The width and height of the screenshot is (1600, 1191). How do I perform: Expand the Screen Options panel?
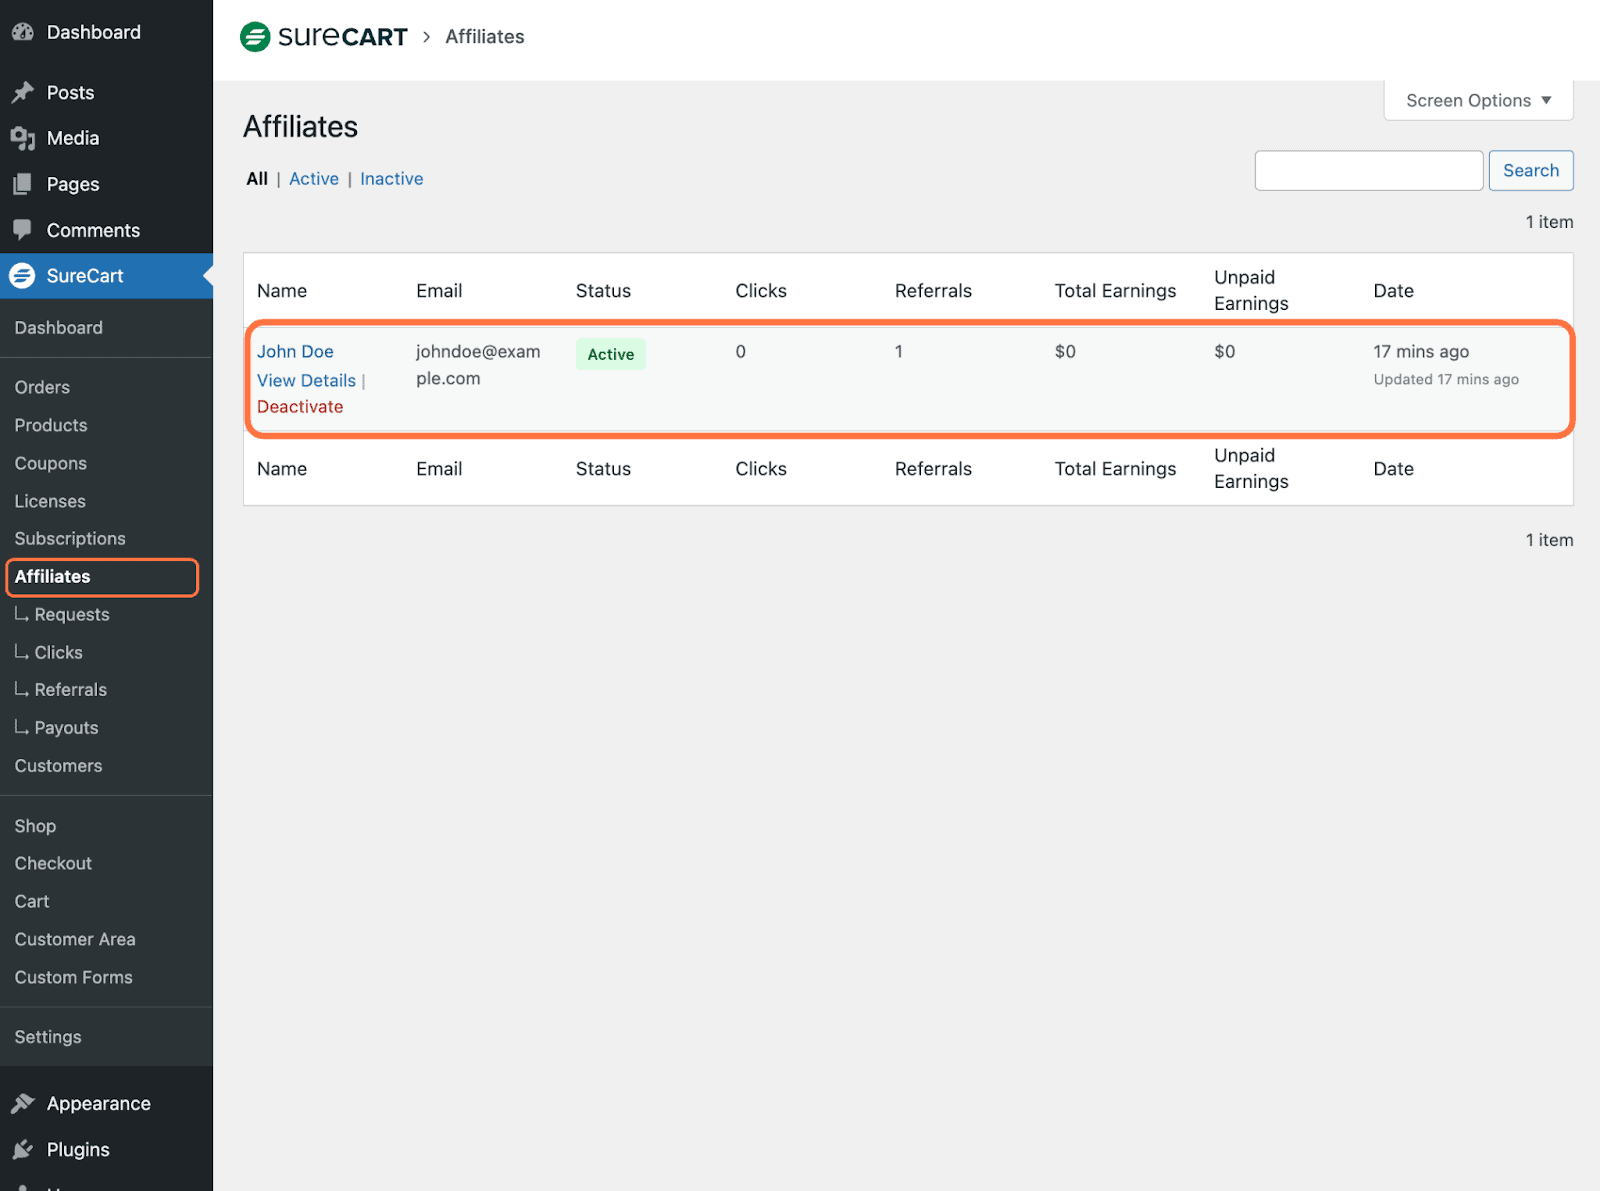tap(1477, 100)
